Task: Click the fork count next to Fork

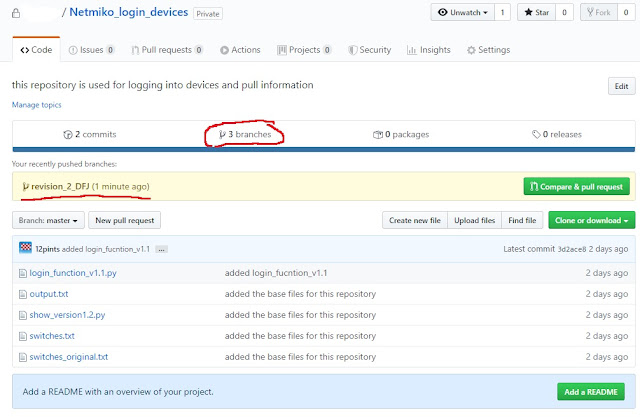Action: (x=626, y=12)
